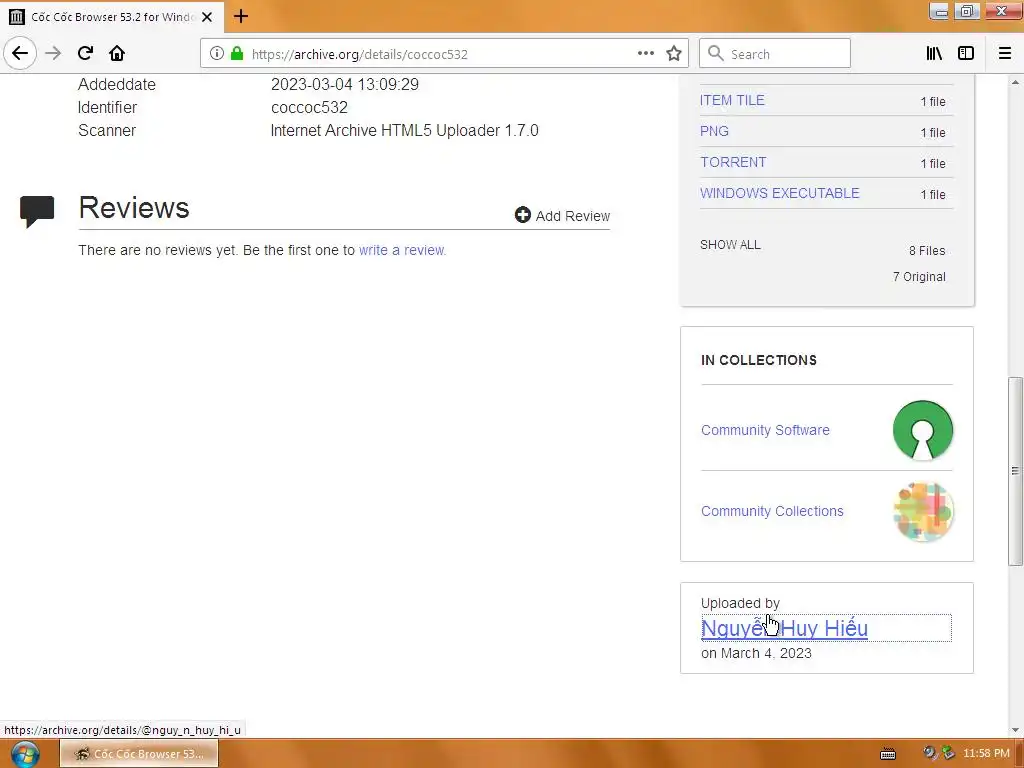Click the Identifier value coccoc532
This screenshot has width=1024, height=768.
click(310, 108)
